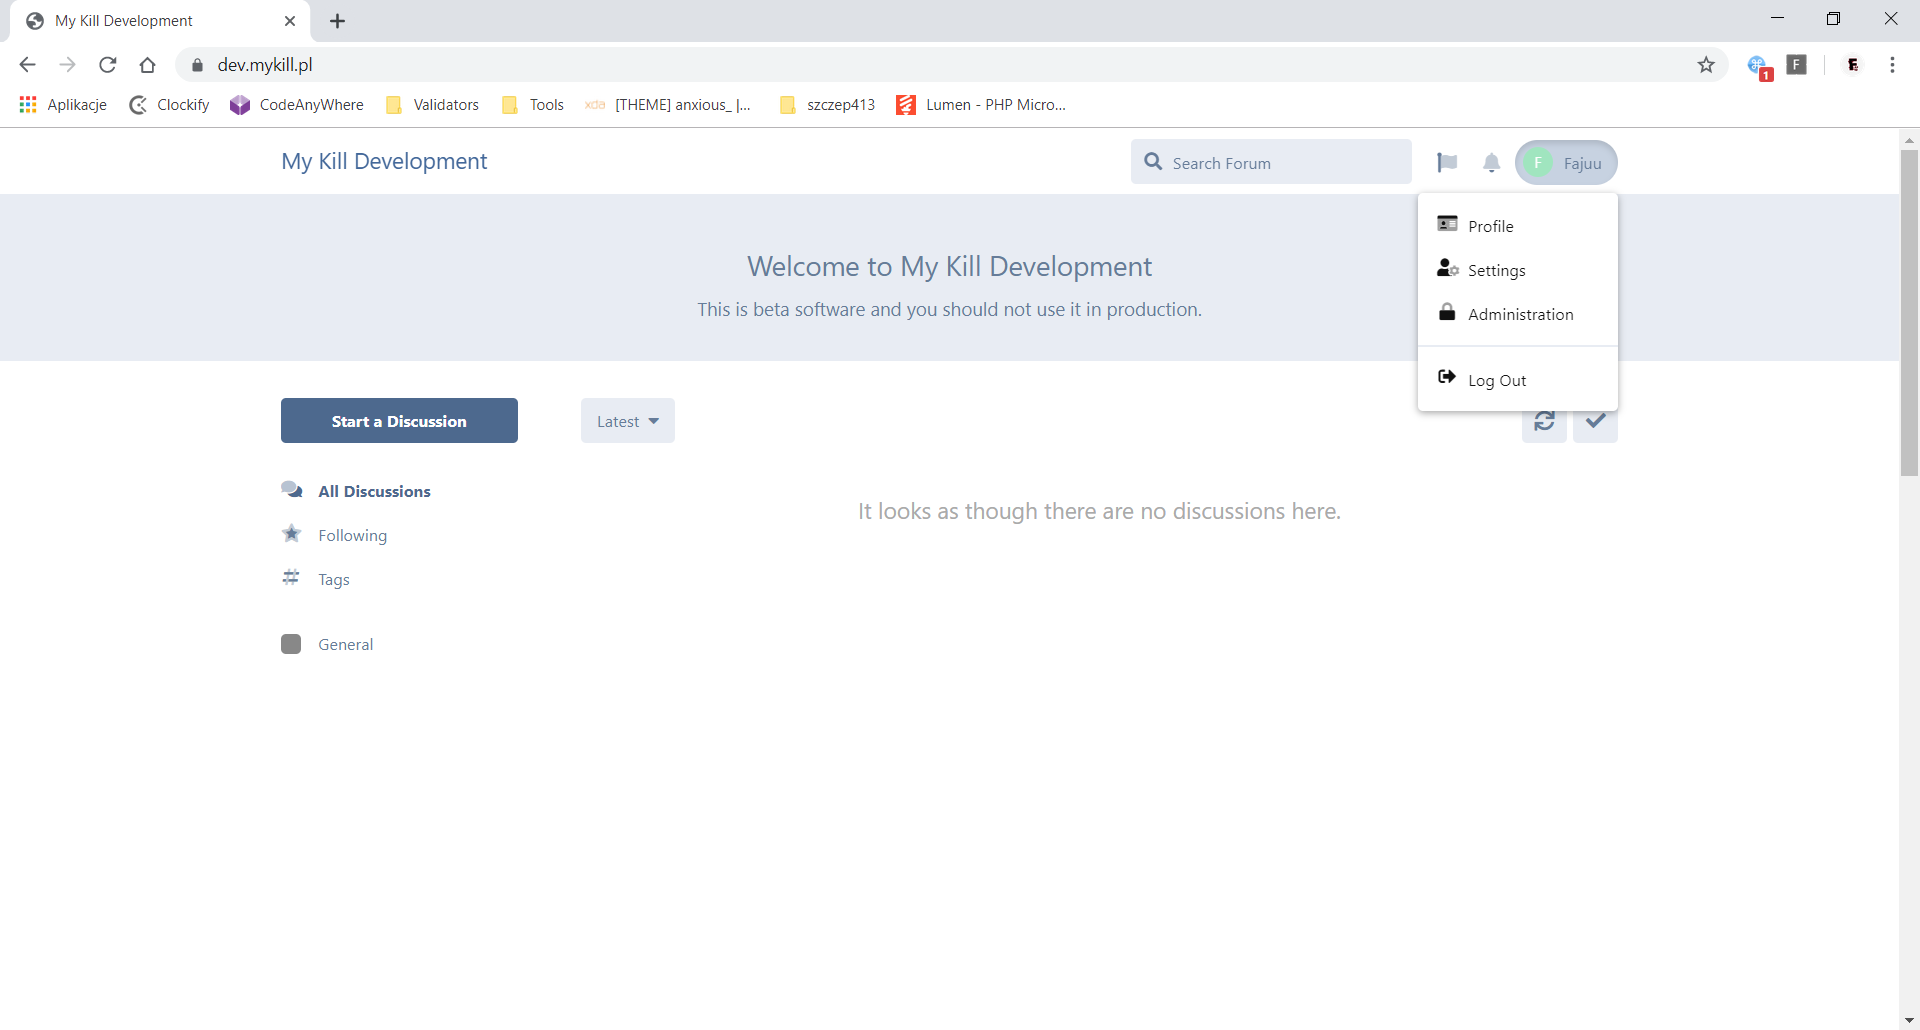Click the refresh discussions icon

[1543, 421]
